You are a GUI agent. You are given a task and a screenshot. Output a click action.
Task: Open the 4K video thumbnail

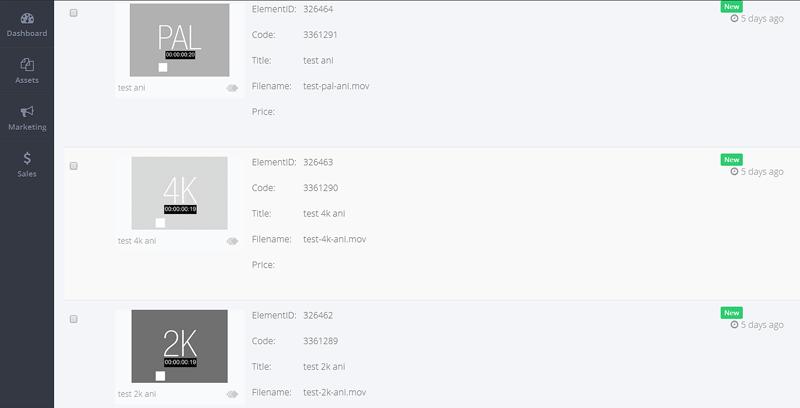point(180,193)
